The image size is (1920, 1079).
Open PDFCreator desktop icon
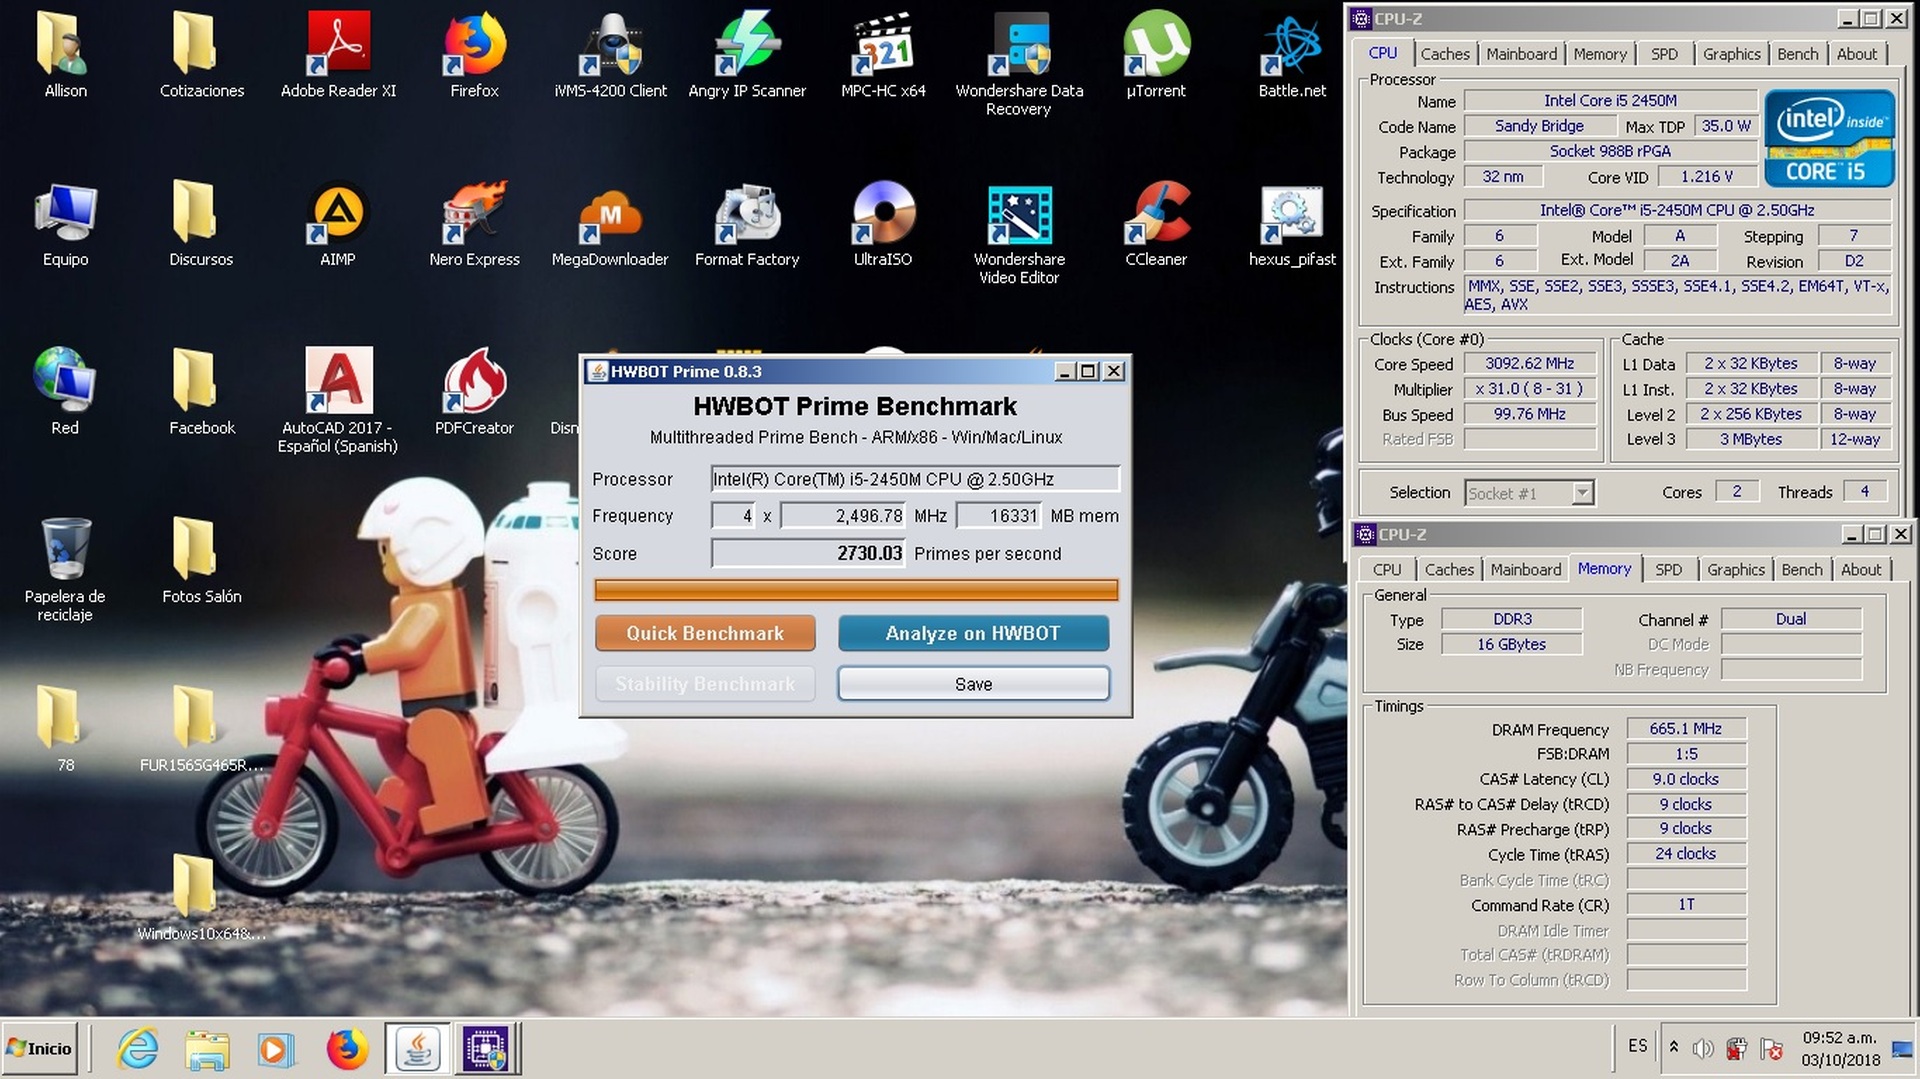click(474, 392)
